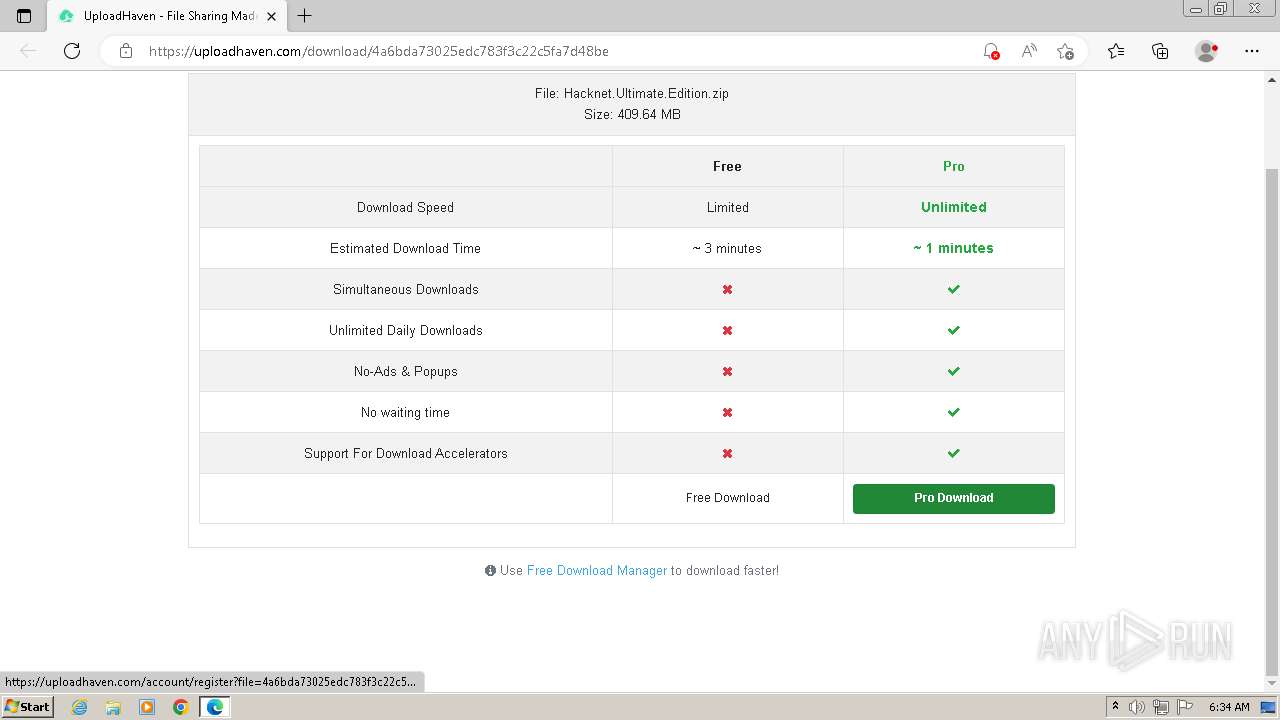Open the Favorites list icon
The height and width of the screenshot is (720, 1280).
[x=1116, y=51]
